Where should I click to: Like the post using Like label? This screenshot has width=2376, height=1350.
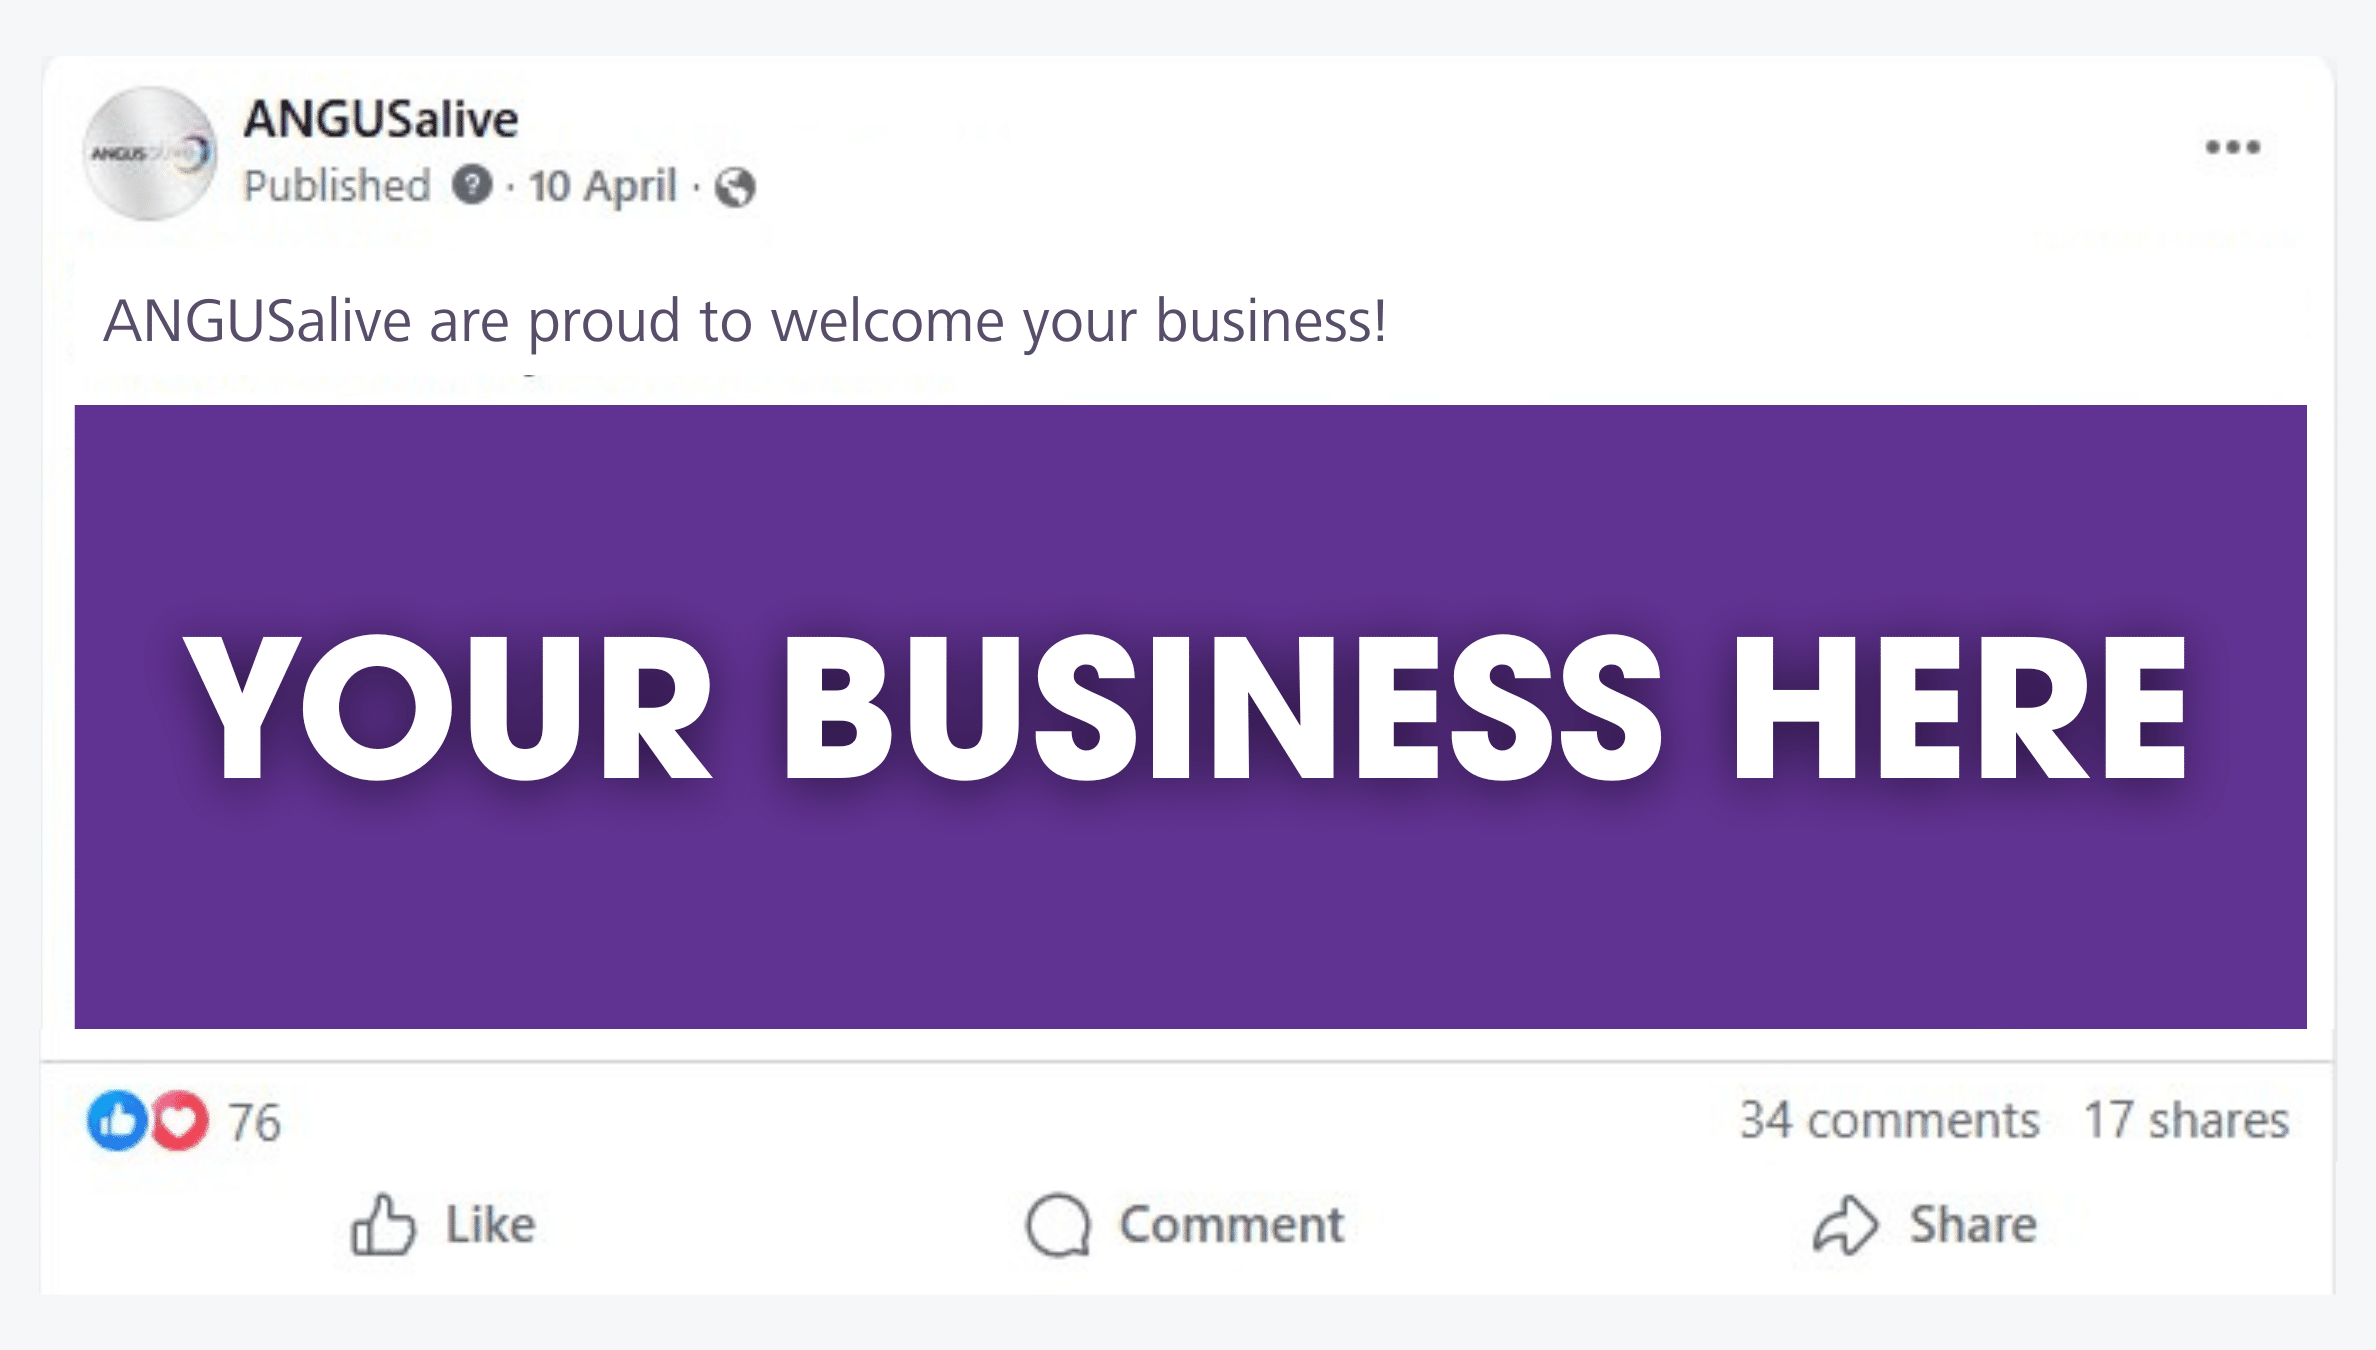(x=490, y=1225)
